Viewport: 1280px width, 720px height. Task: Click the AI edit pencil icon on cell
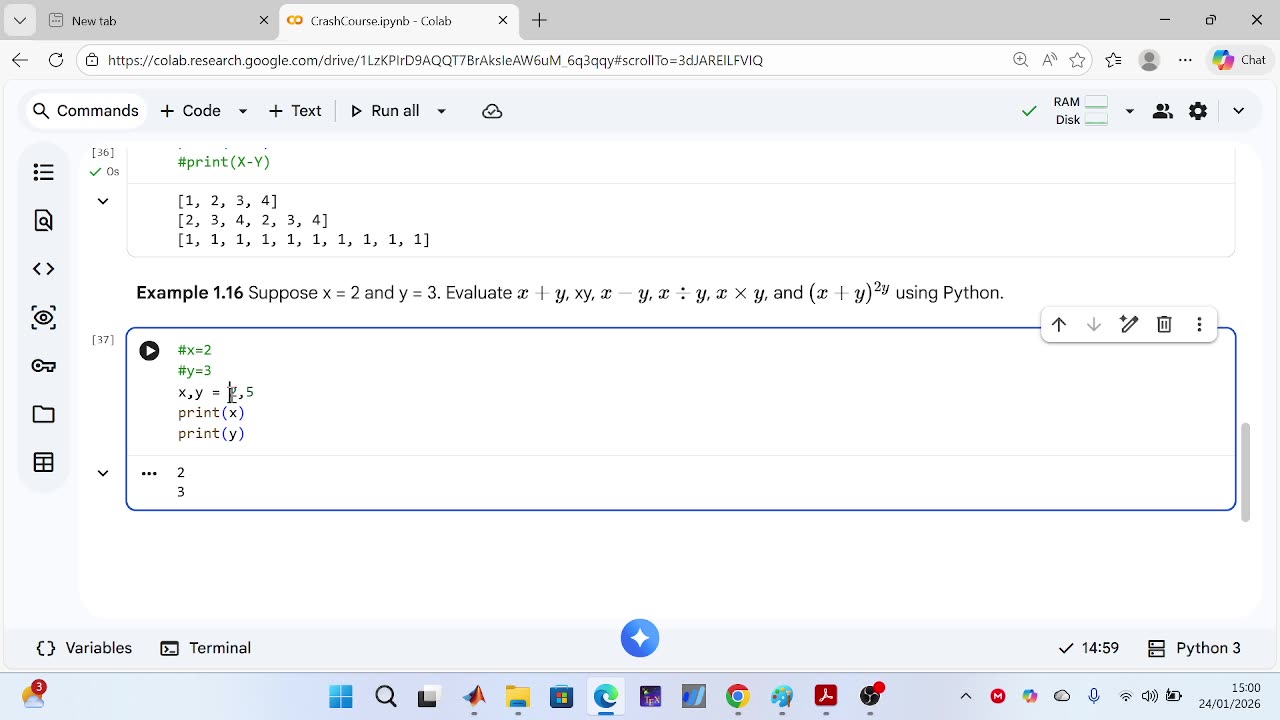pyautogui.click(x=1129, y=324)
